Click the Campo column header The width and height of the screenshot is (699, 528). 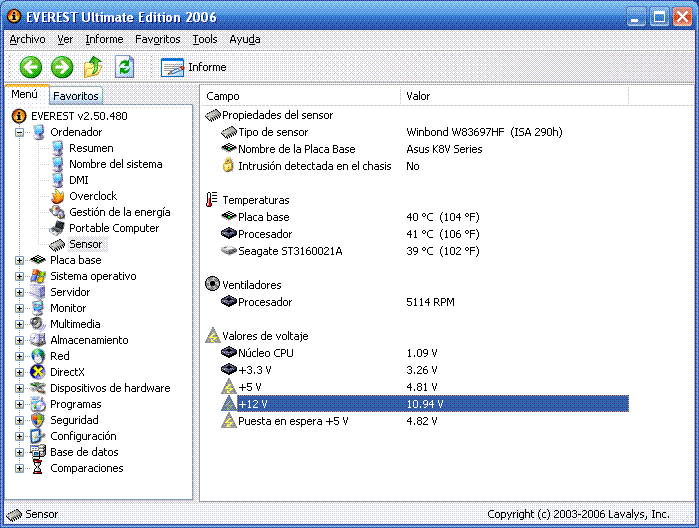coord(301,96)
